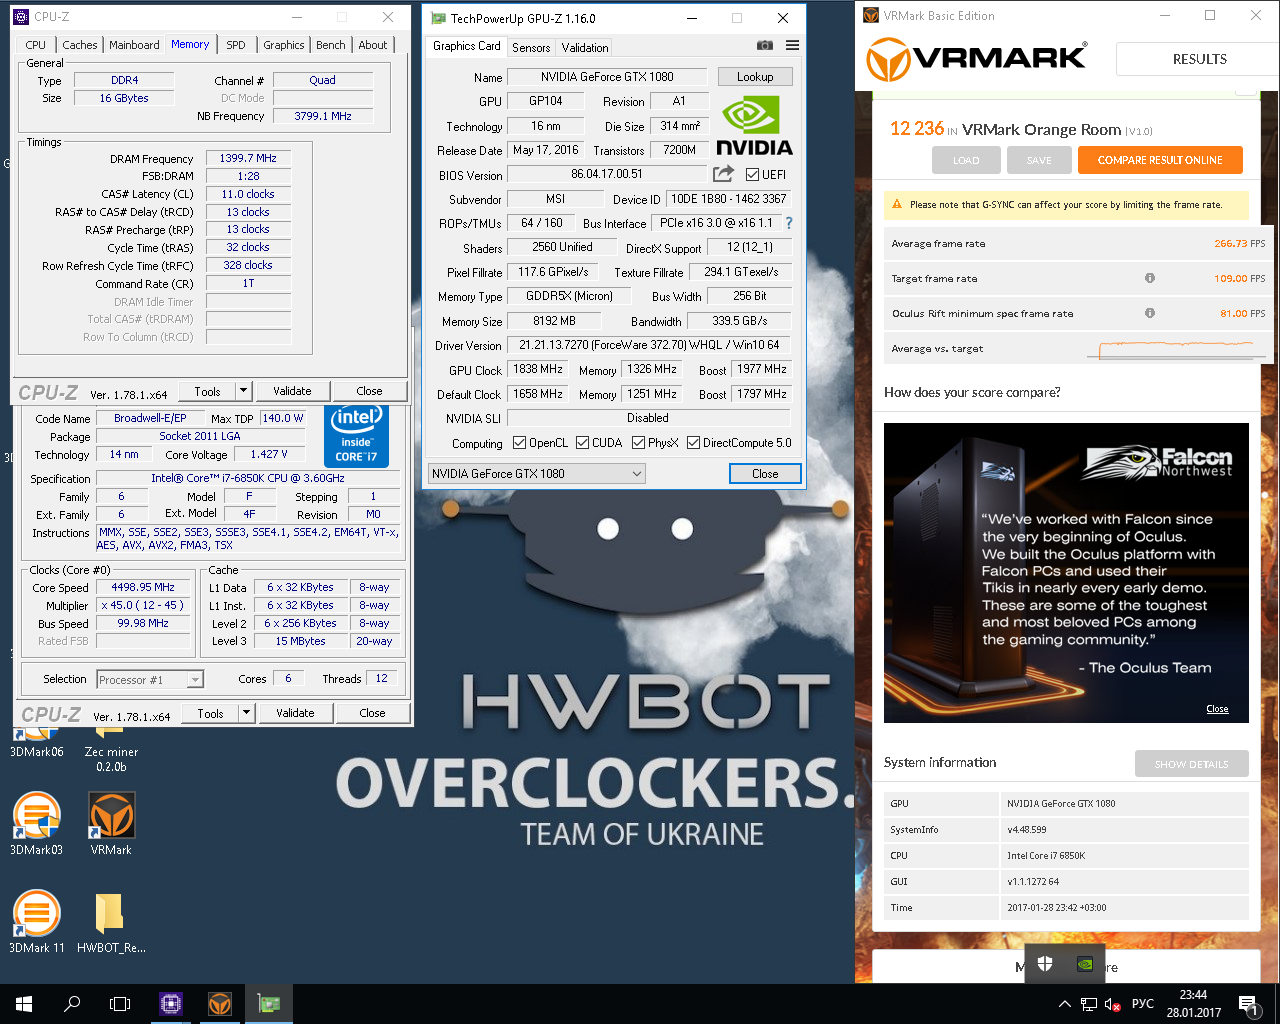The height and width of the screenshot is (1024, 1280).
Task: Click the Lookup button in GPU-Z
Action: point(755,77)
